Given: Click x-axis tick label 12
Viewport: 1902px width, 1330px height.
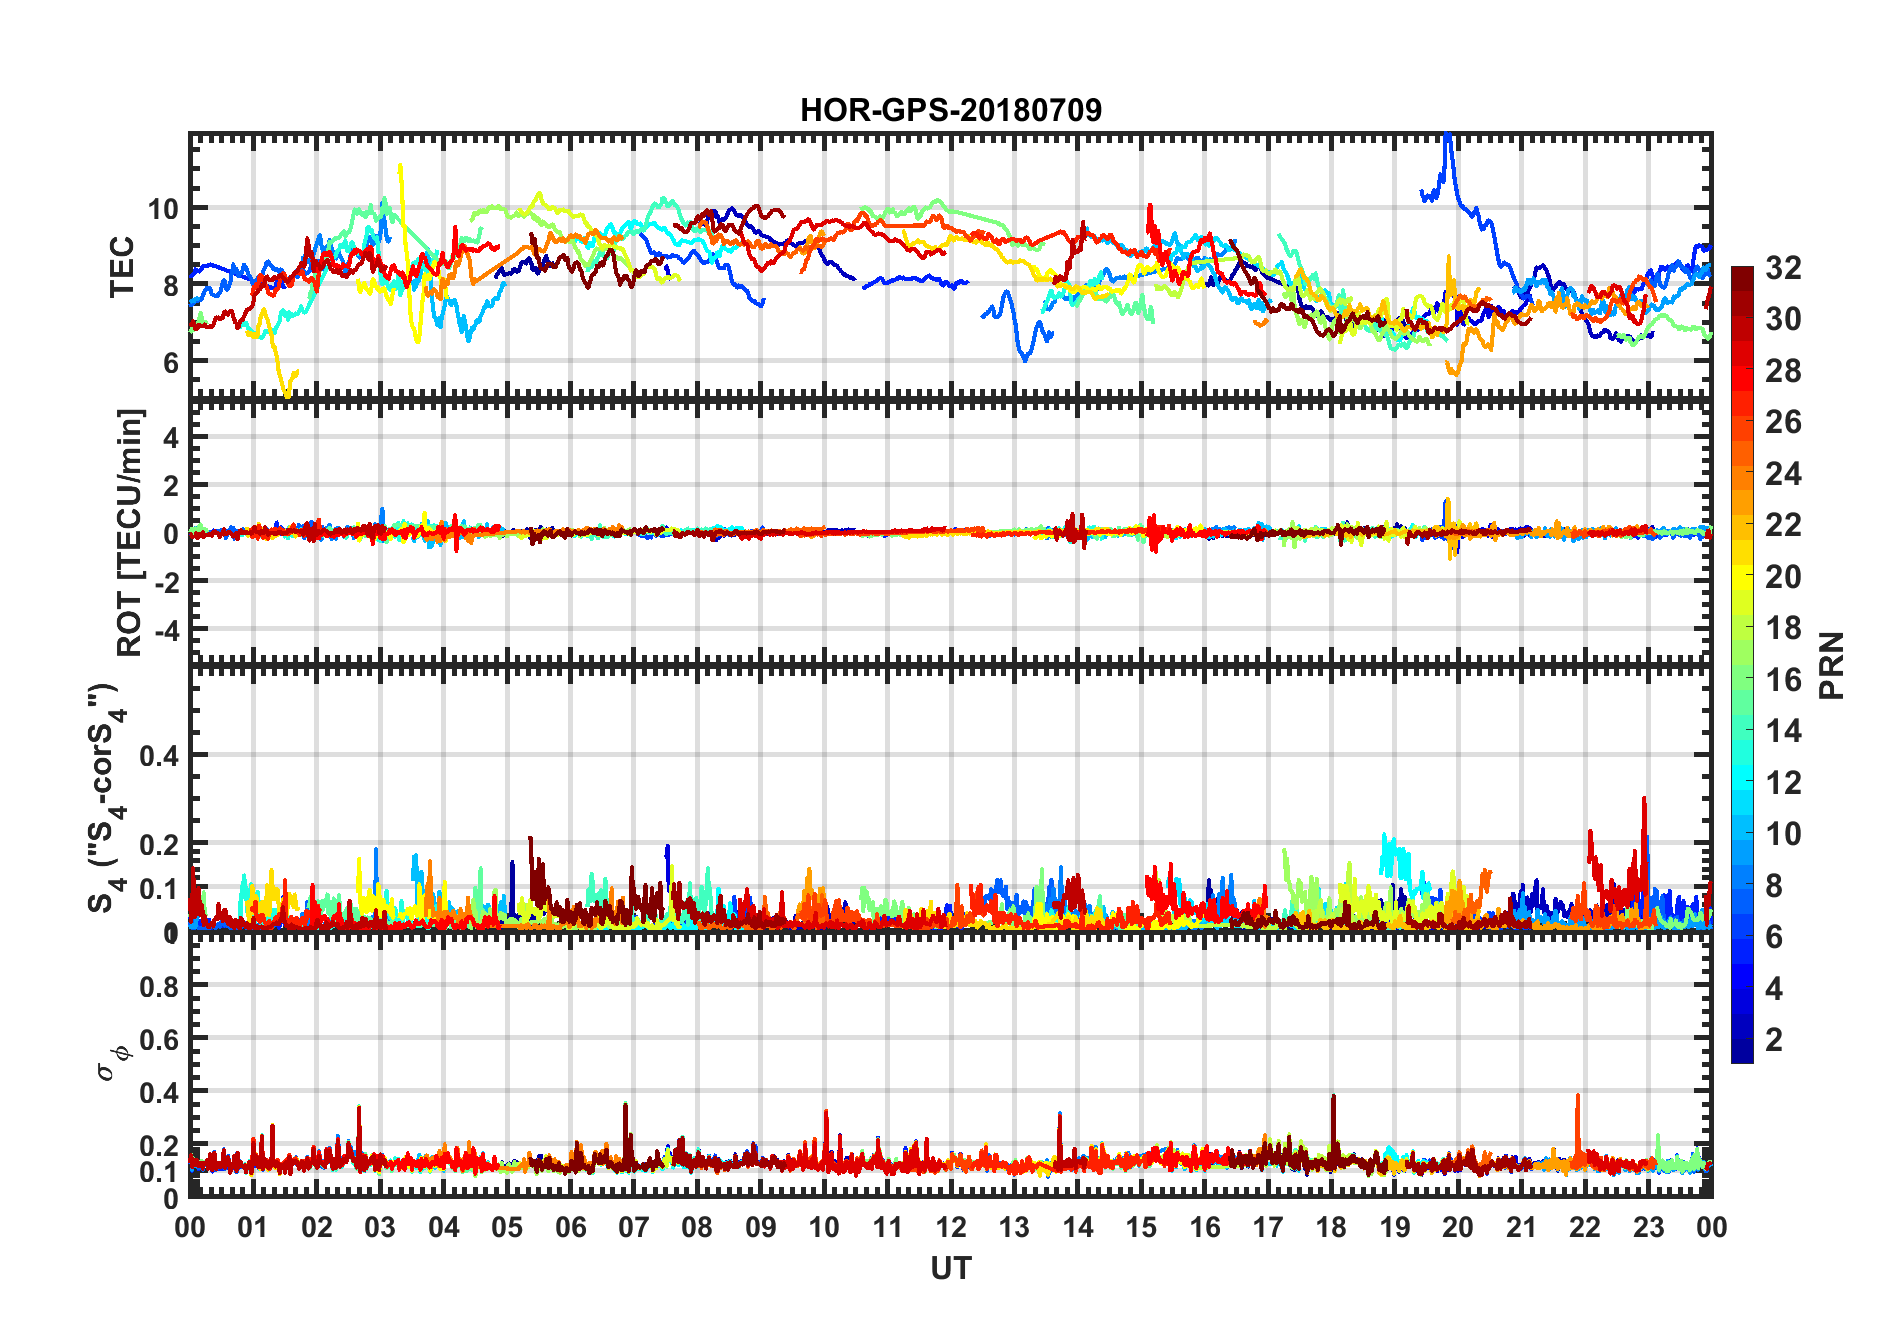Looking at the screenshot, I should (x=951, y=1228).
